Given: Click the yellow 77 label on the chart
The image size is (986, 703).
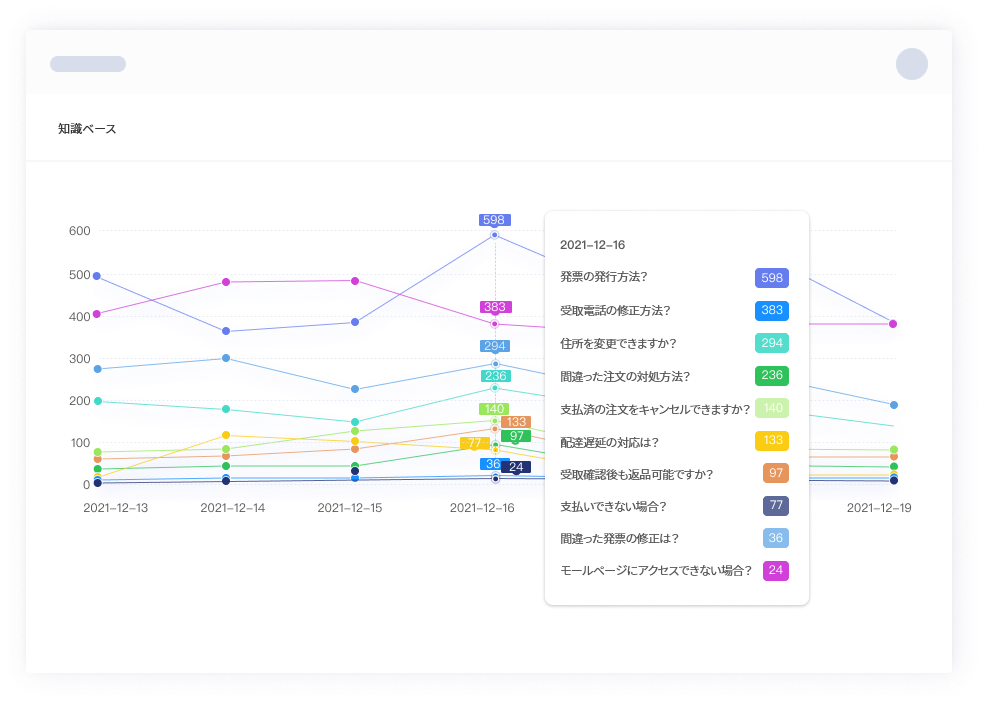Looking at the screenshot, I should 475,443.
